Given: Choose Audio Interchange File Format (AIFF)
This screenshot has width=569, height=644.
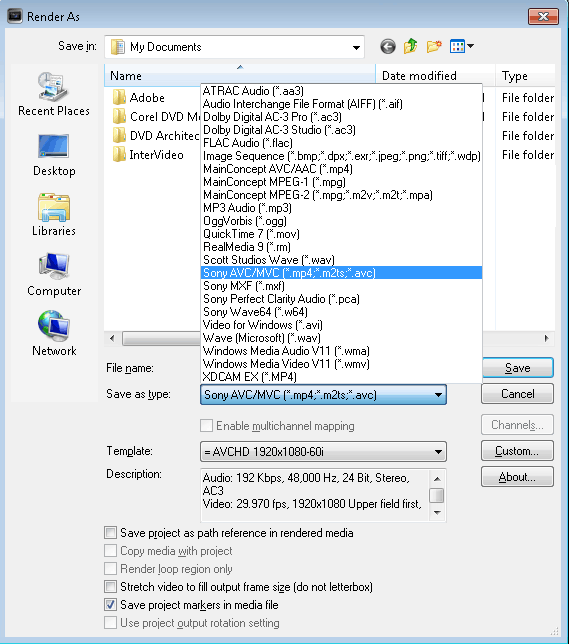Looking at the screenshot, I should tap(341, 104).
